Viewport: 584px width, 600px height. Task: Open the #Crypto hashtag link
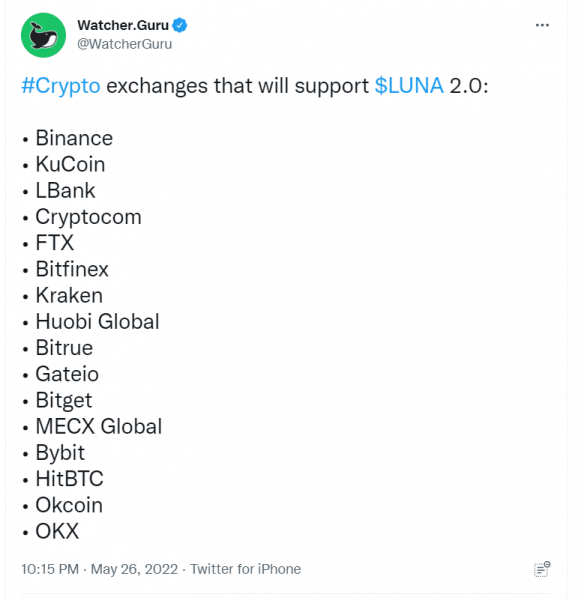61,85
